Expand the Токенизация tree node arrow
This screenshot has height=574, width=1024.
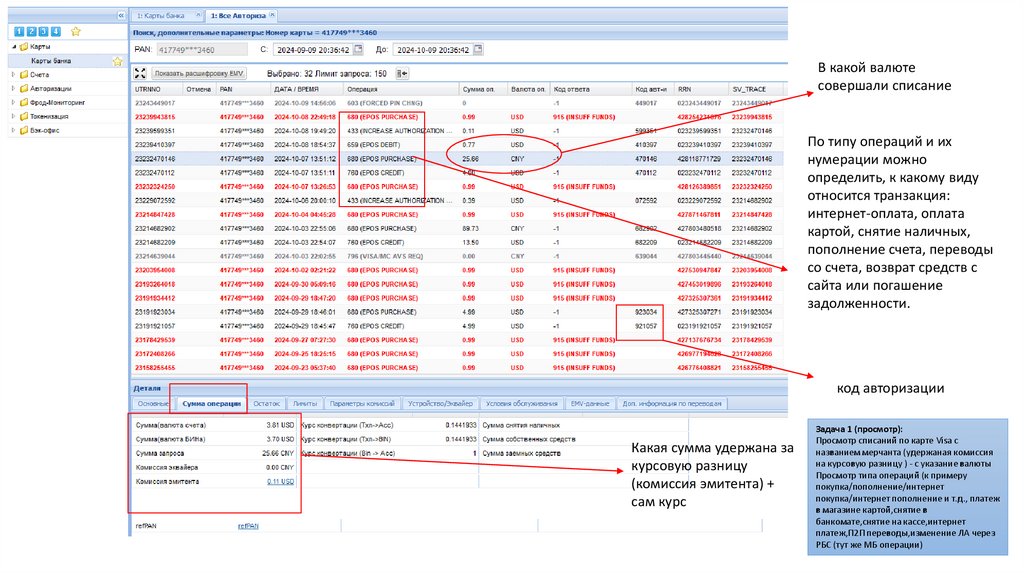[14, 117]
